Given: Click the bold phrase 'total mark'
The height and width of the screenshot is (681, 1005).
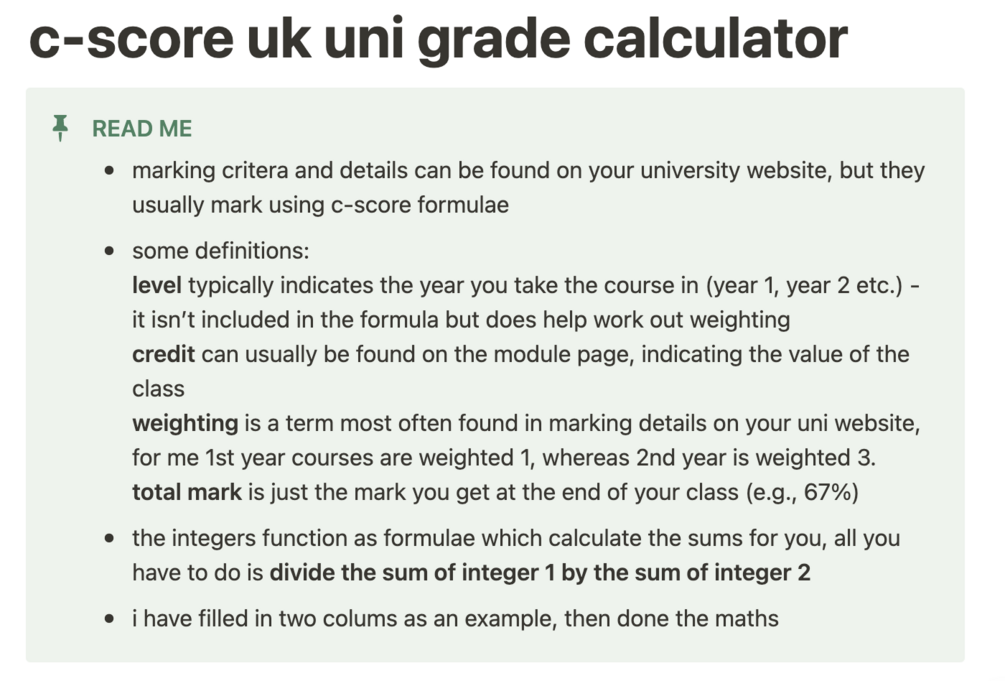Looking at the screenshot, I should click(x=187, y=492).
